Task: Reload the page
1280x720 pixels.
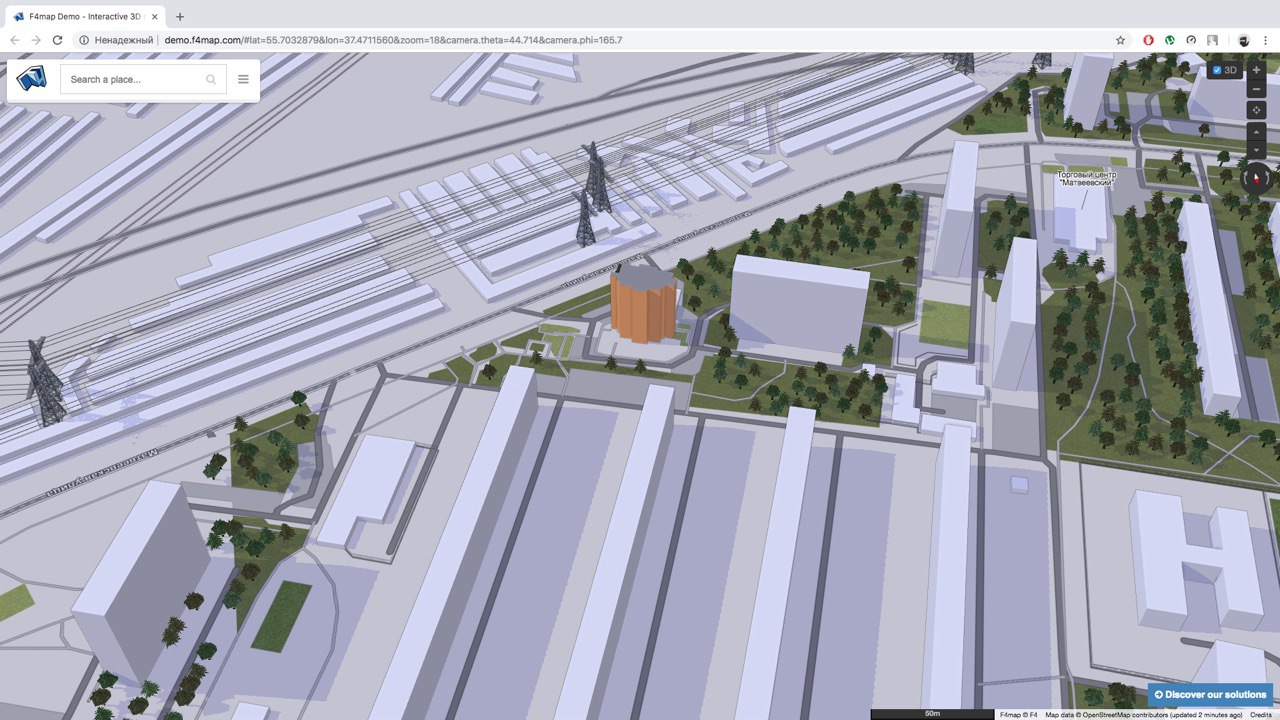Action: pos(58,40)
